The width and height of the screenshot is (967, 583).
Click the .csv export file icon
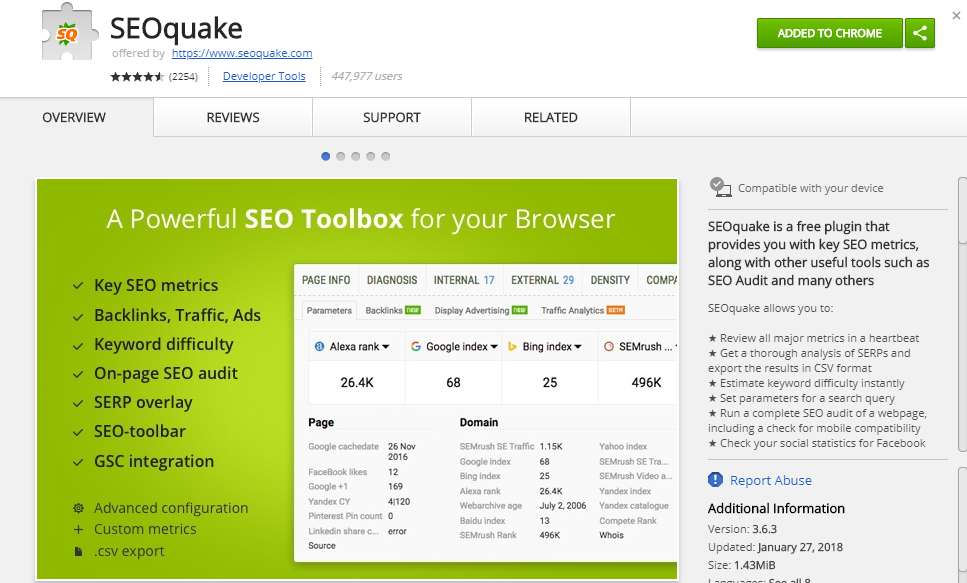(78, 551)
